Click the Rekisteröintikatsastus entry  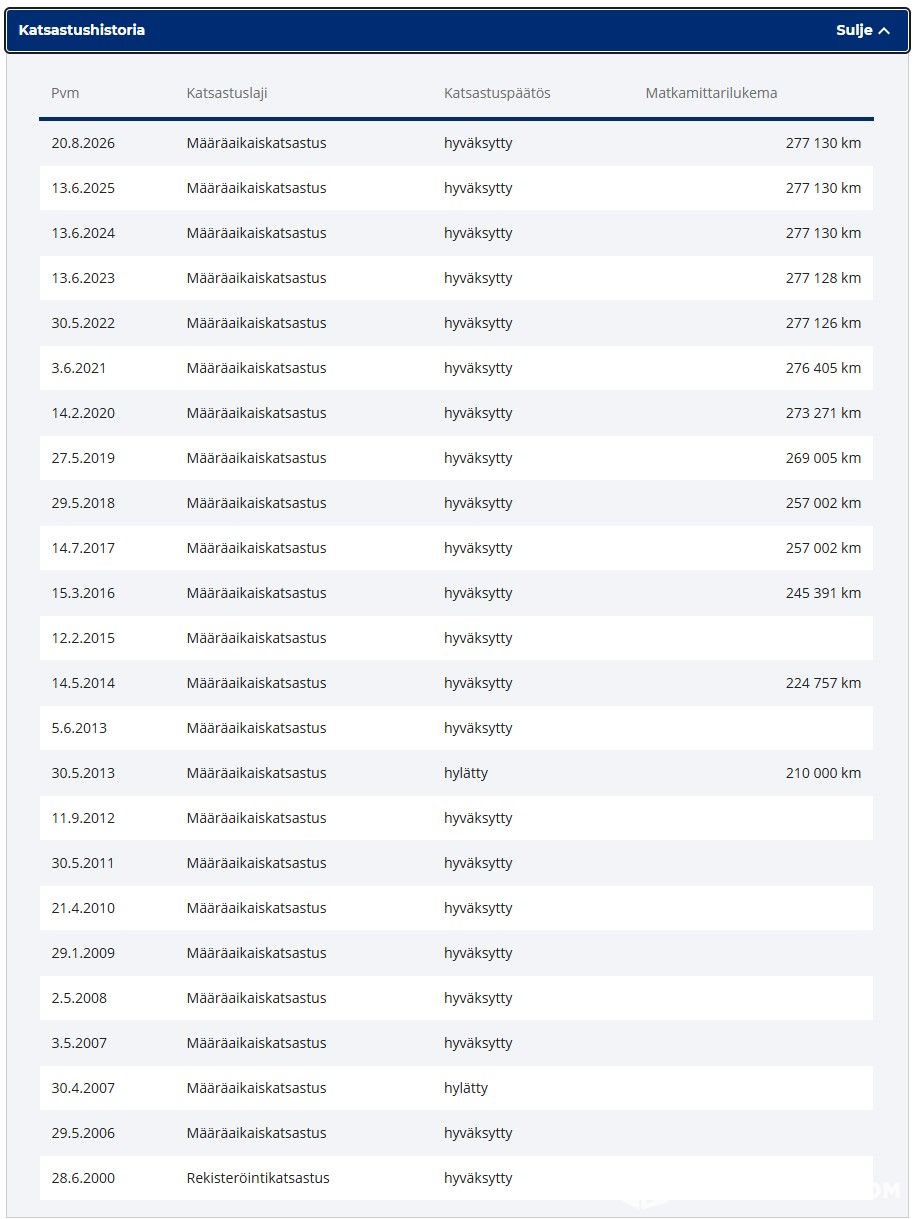(258, 1178)
